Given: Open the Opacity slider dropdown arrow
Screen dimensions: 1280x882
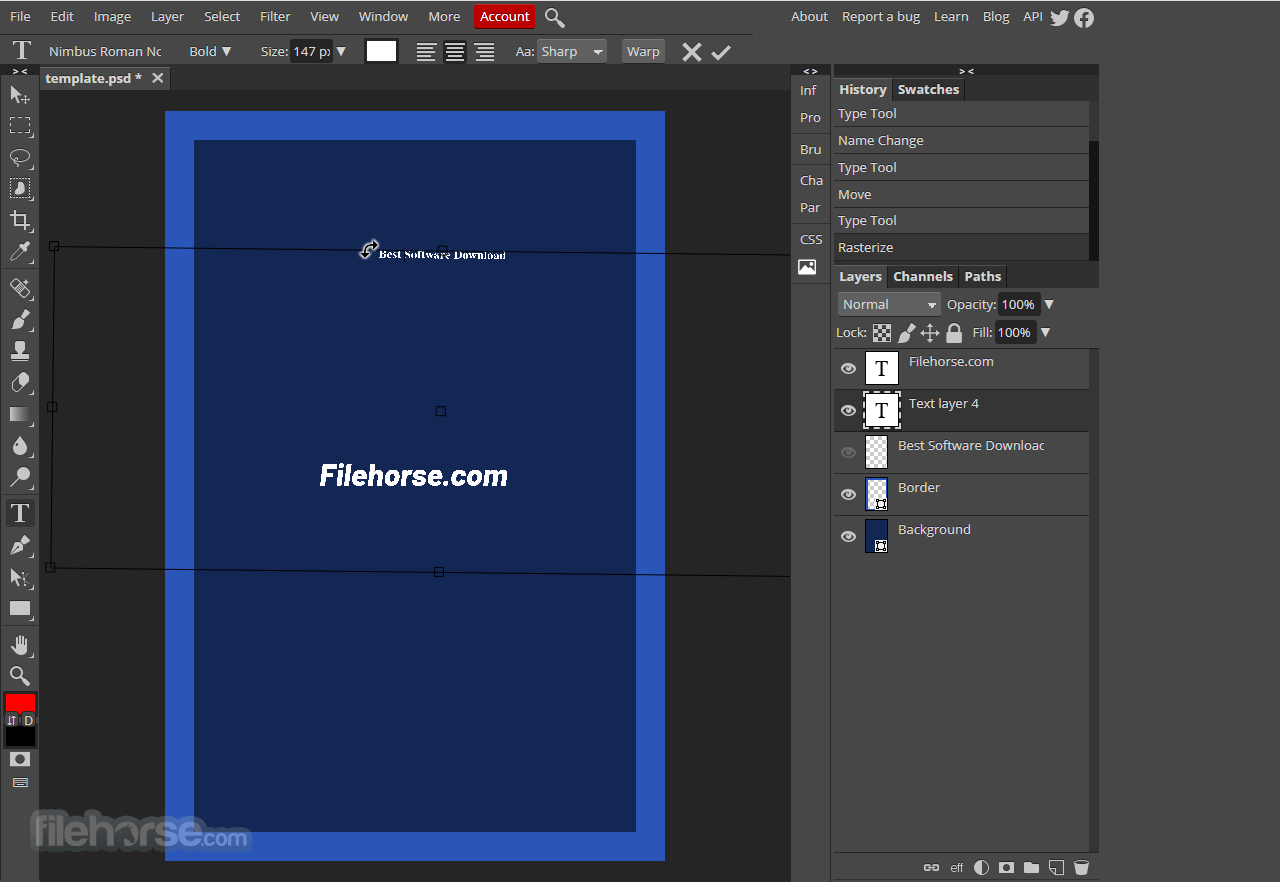Looking at the screenshot, I should click(1049, 305).
